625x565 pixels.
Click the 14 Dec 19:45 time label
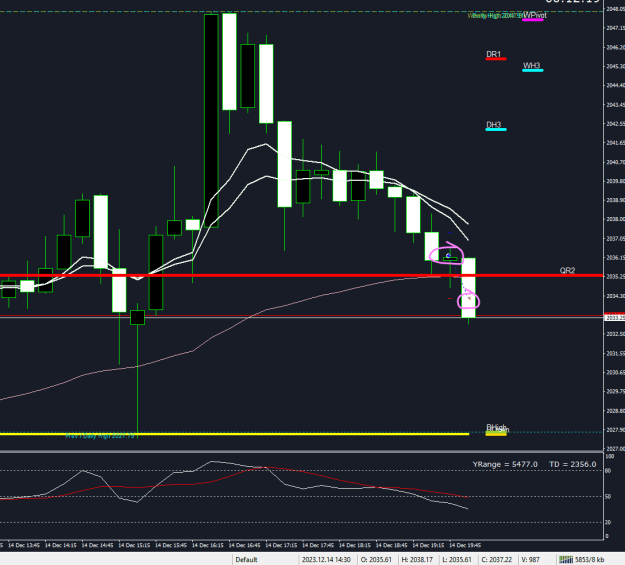tap(465, 545)
